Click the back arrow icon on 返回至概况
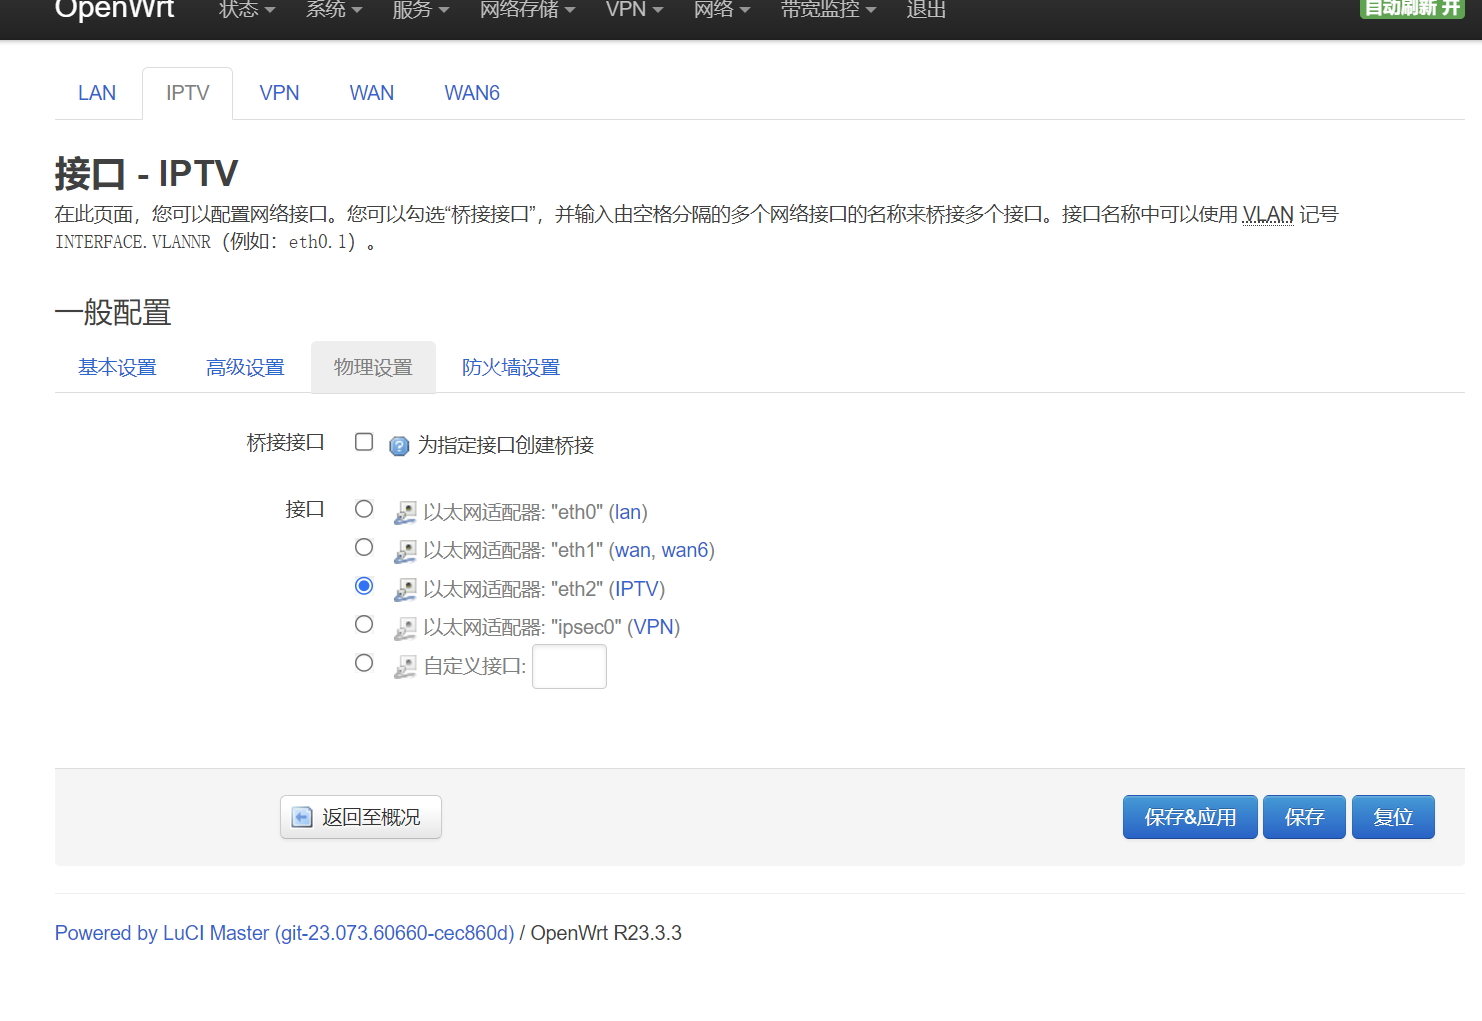1482x1021 pixels. (301, 817)
